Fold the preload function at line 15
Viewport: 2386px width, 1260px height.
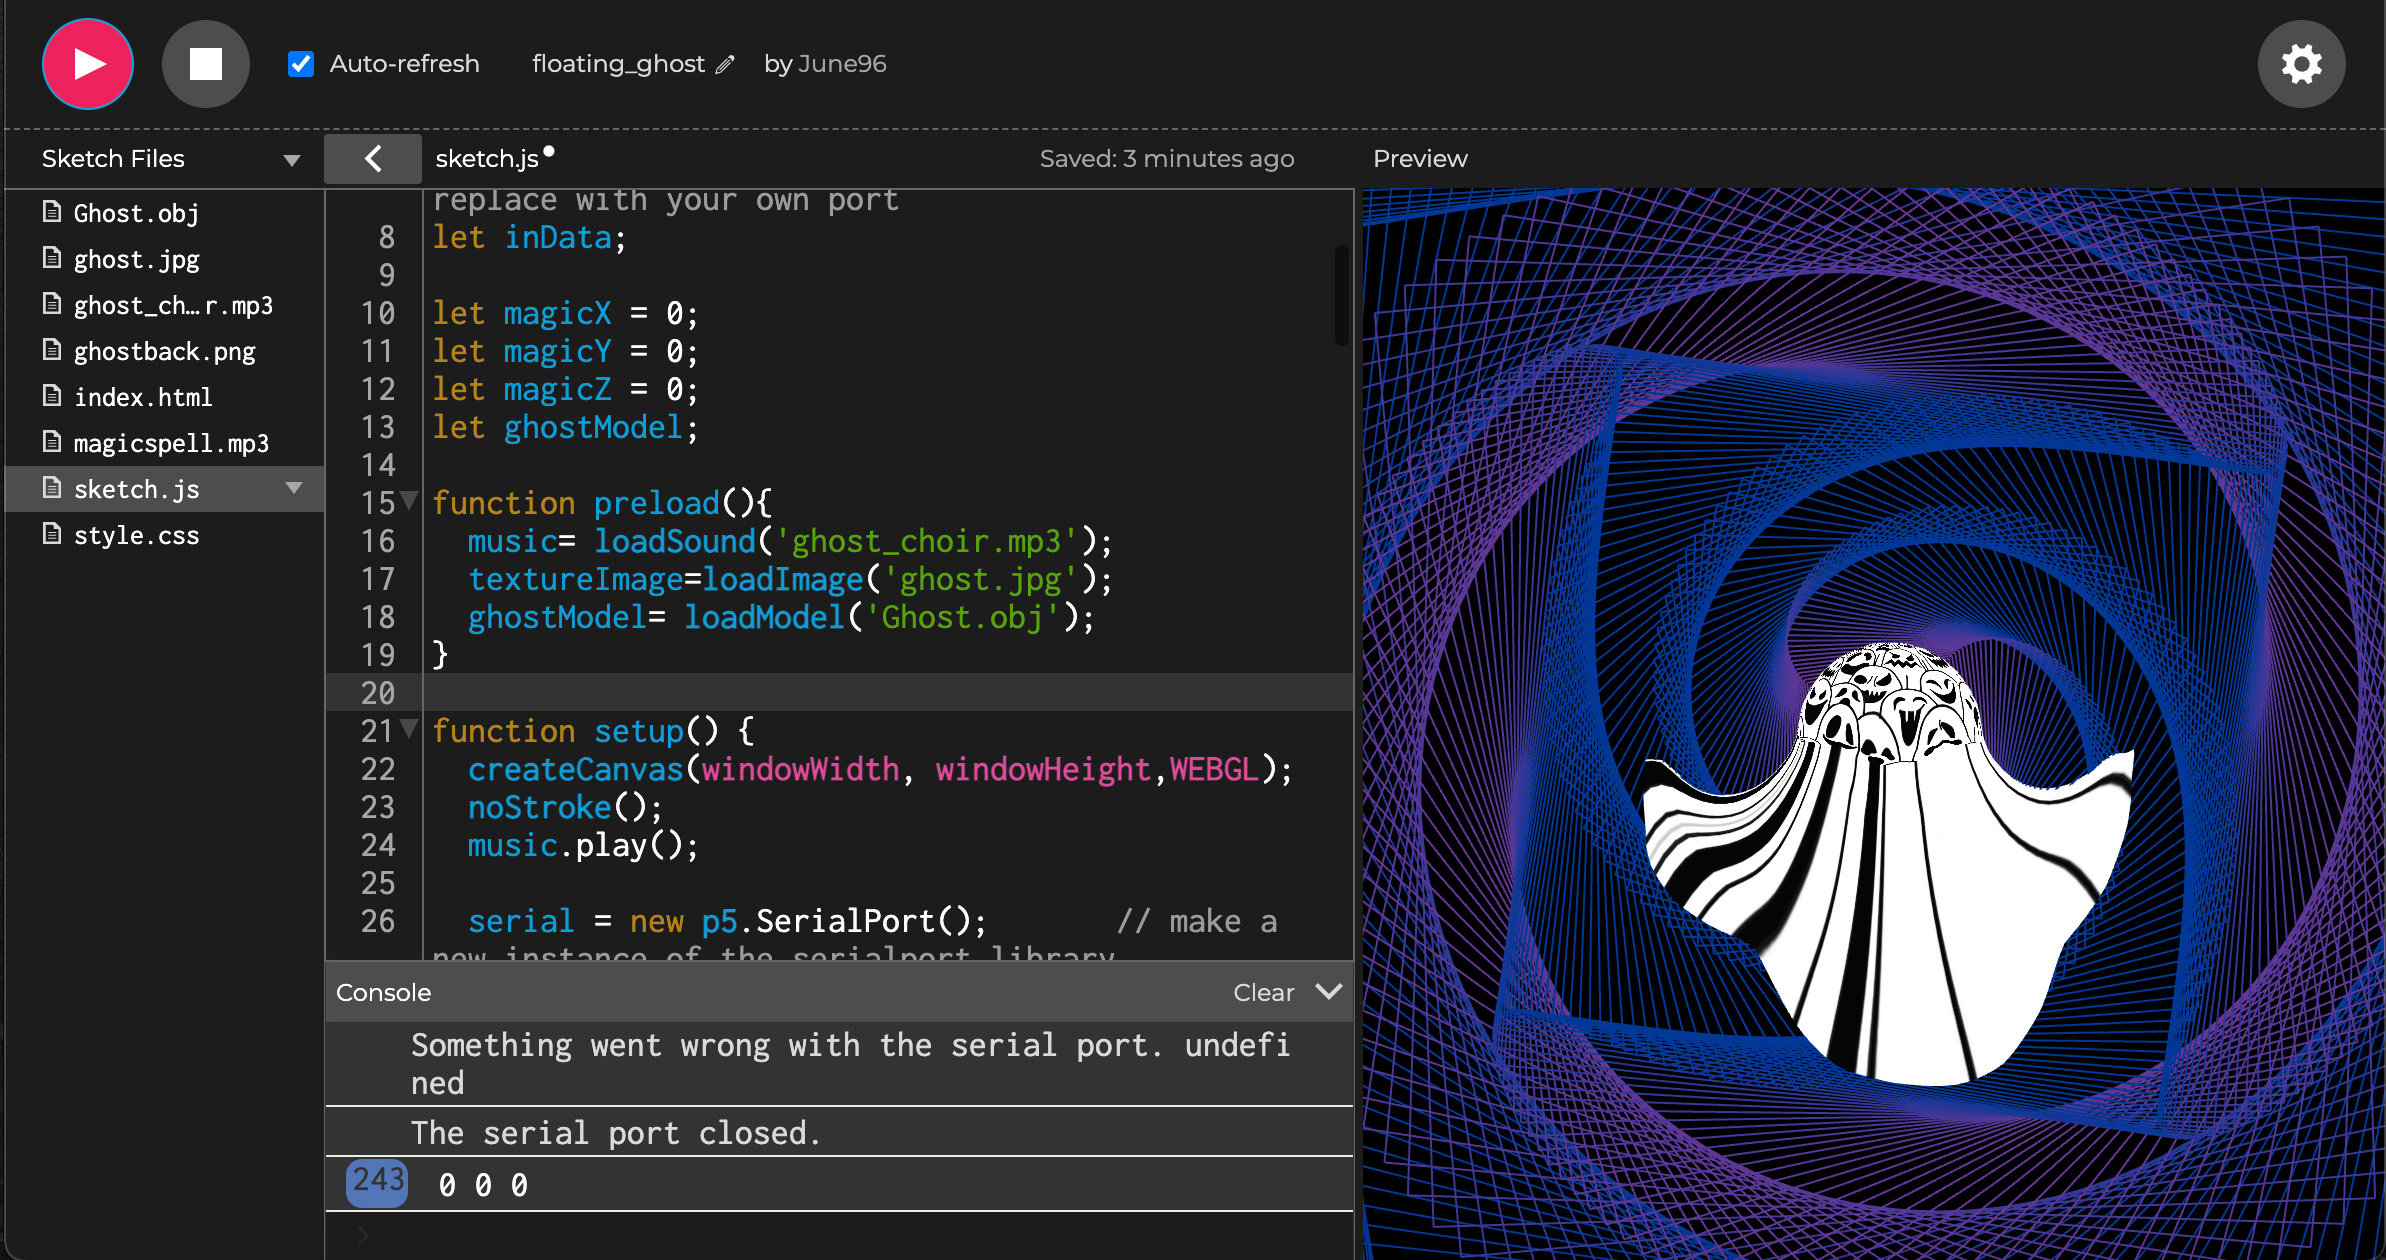click(x=409, y=501)
